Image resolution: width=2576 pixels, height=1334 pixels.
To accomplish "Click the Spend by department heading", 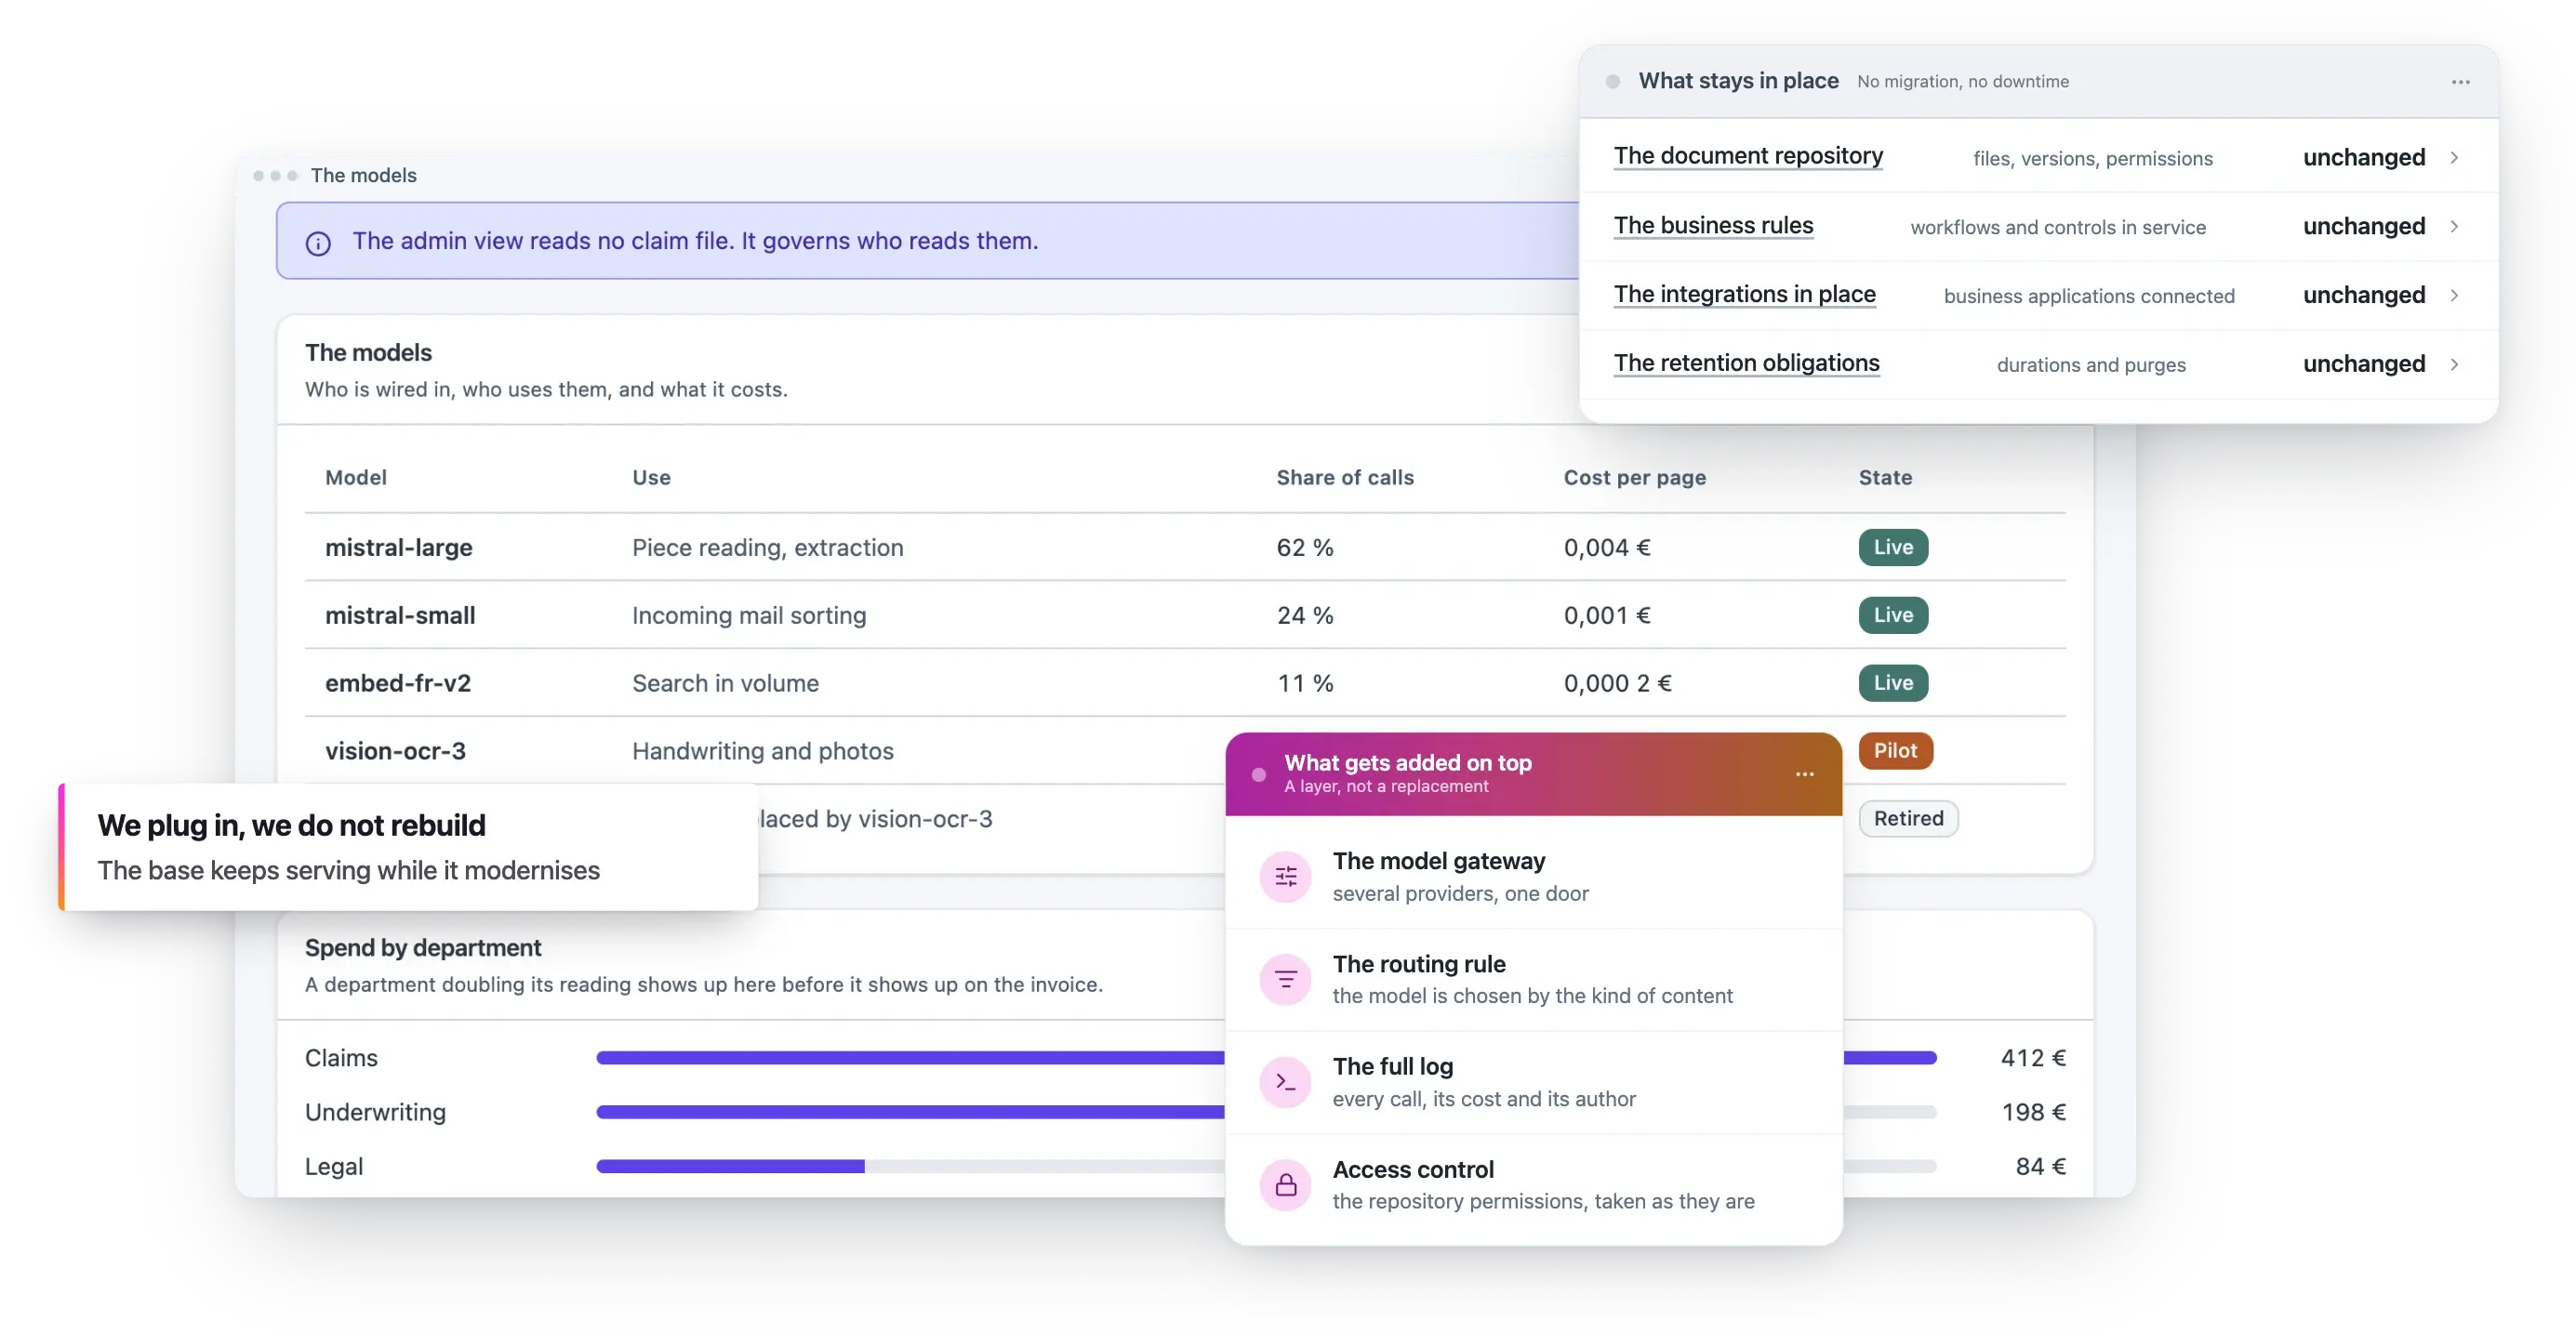I will (x=422, y=948).
